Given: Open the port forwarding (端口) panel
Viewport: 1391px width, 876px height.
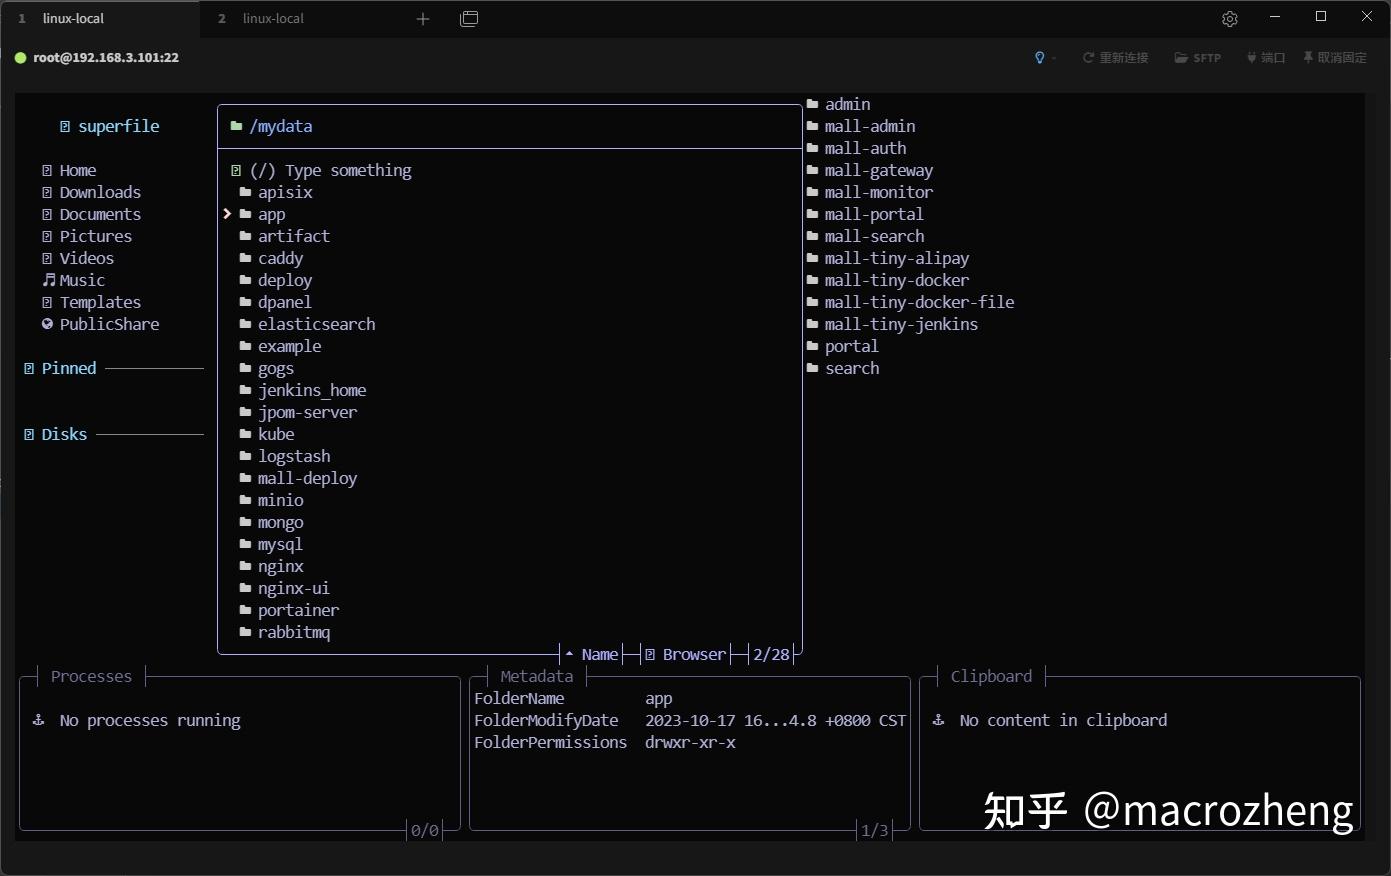Looking at the screenshot, I should tap(1265, 57).
